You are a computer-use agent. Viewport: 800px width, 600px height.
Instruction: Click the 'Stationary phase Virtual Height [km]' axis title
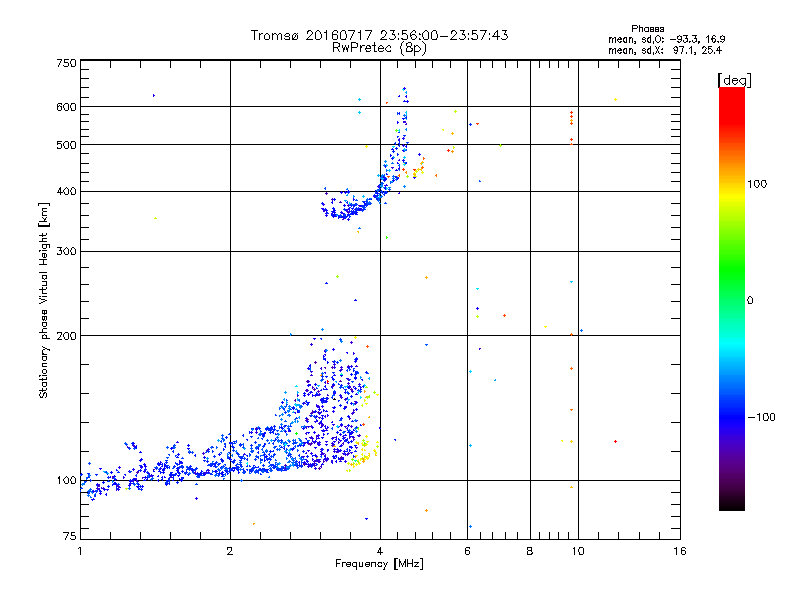(43, 301)
